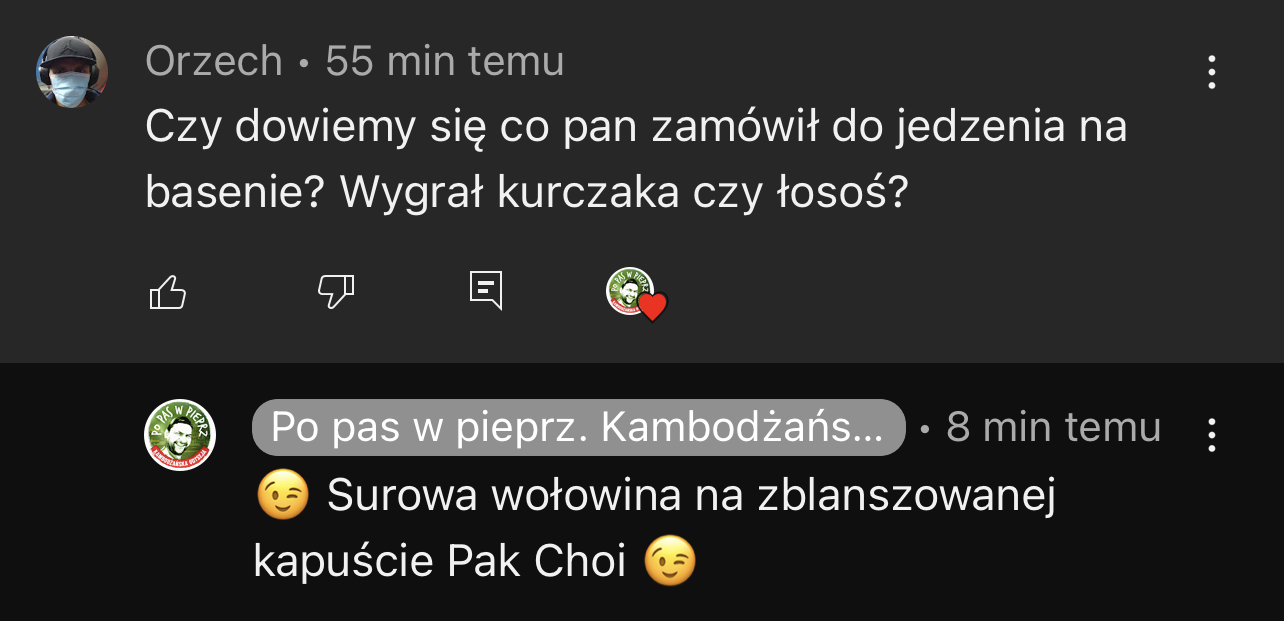Click the "55 min temu" timestamp
This screenshot has width=1284, height=621.
coord(445,62)
